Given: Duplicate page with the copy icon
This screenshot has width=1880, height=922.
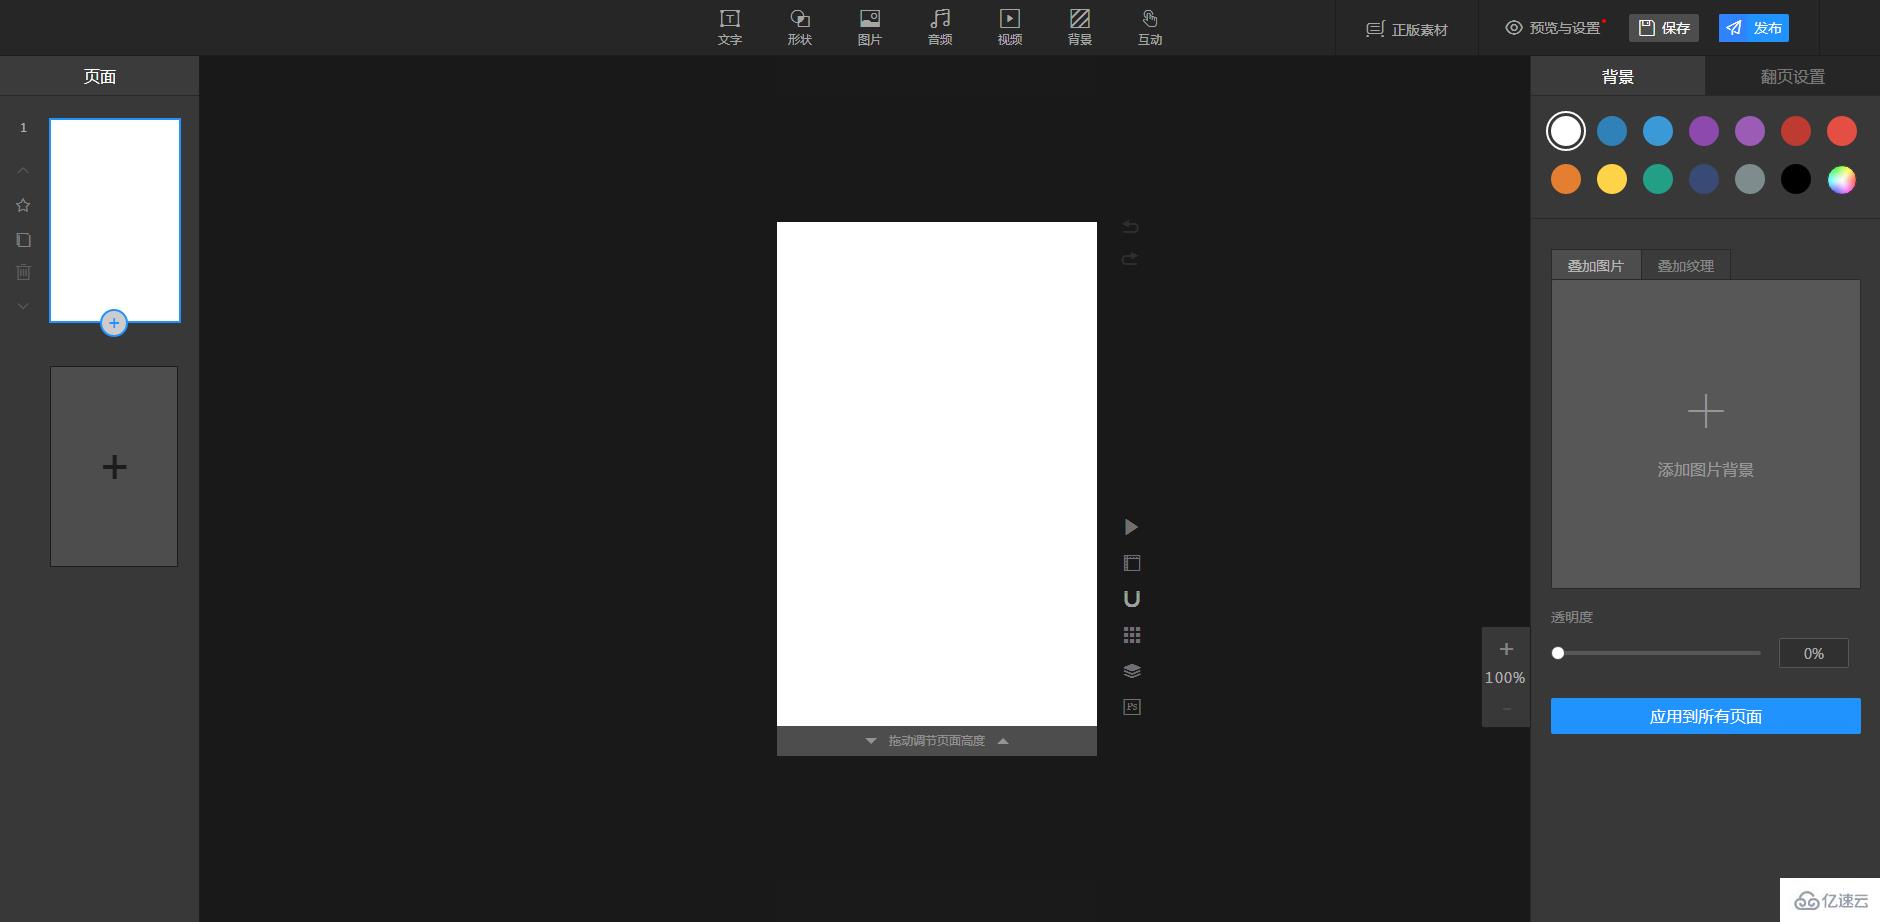Looking at the screenshot, I should click(23, 240).
